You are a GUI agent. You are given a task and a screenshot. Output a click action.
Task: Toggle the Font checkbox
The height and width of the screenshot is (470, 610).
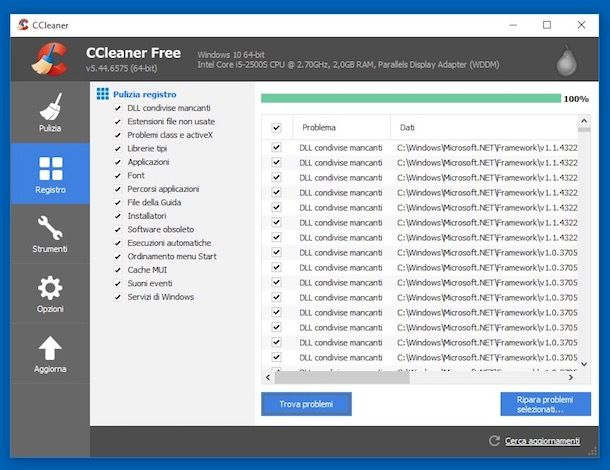[x=117, y=175]
